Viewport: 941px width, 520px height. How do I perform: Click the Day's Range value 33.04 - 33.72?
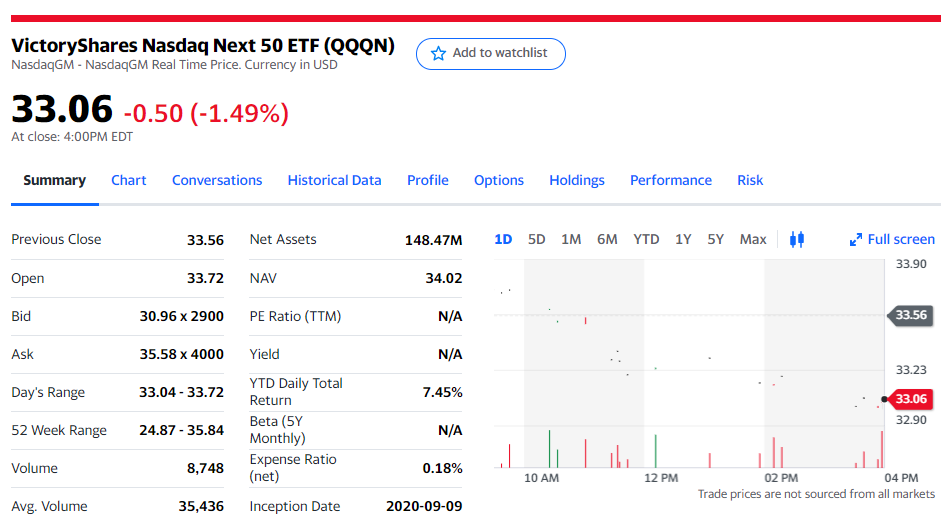click(181, 392)
